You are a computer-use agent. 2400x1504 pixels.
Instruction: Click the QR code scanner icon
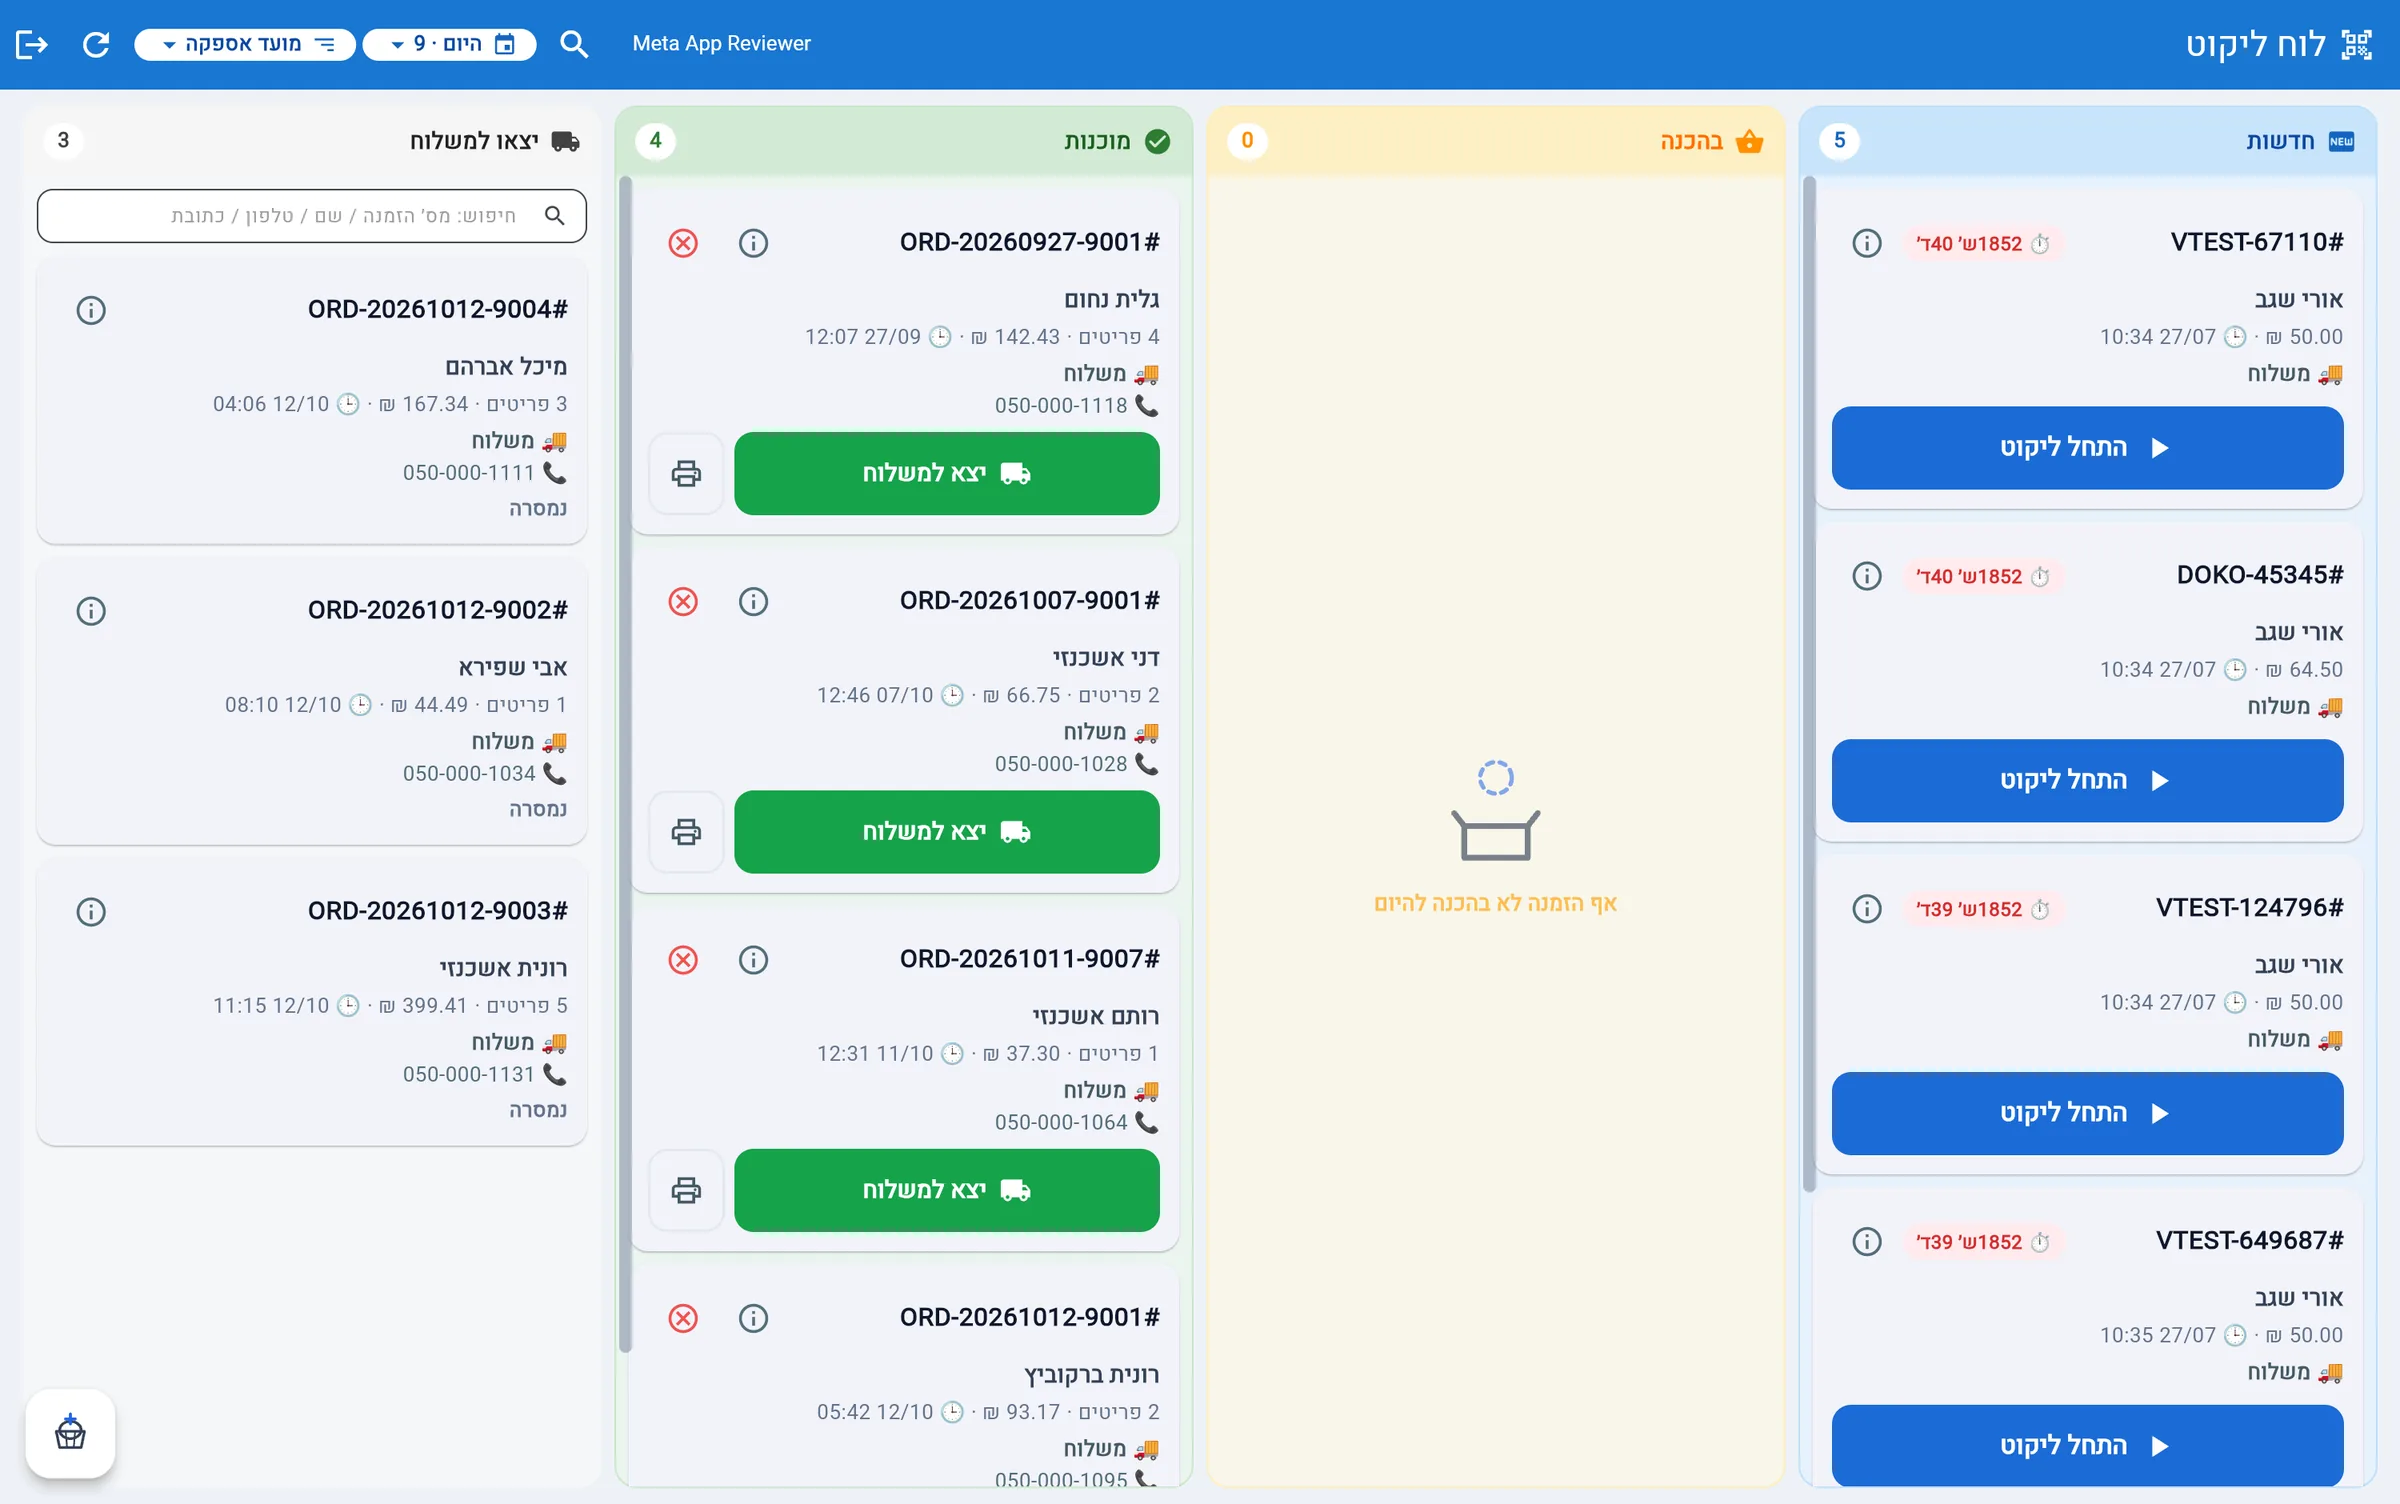(x=2356, y=44)
